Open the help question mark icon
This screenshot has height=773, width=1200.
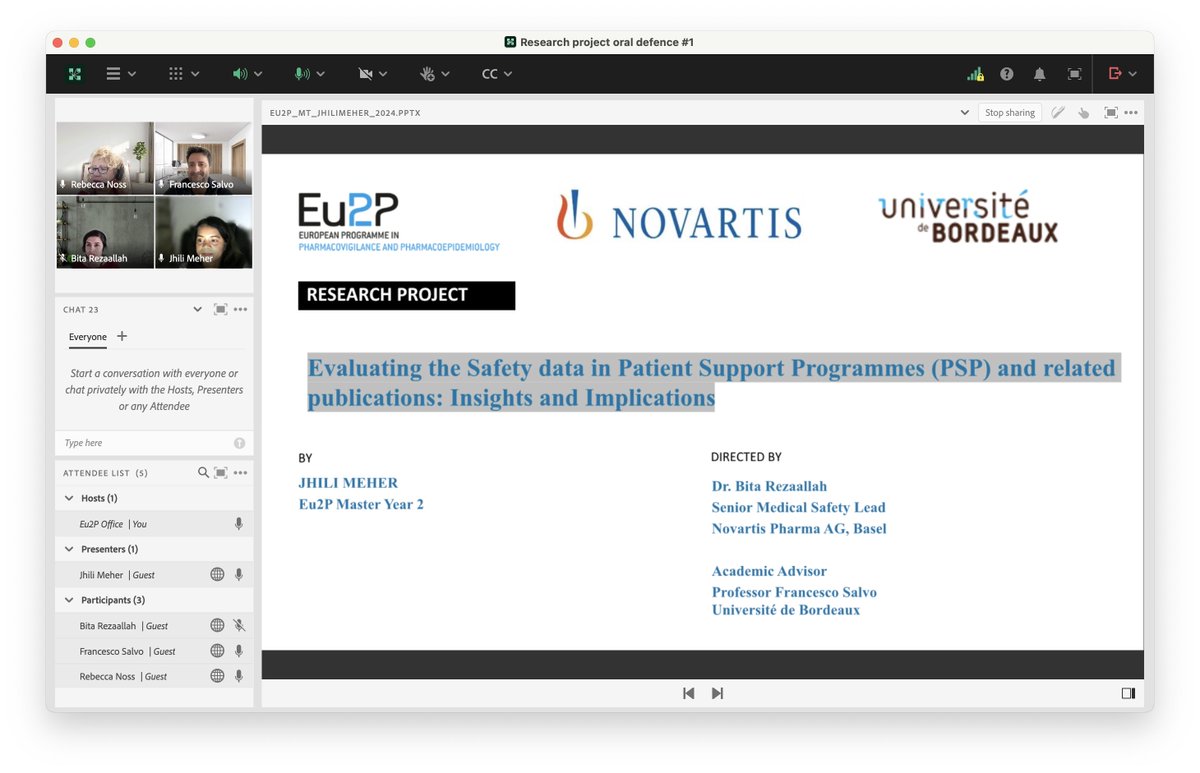(1007, 74)
